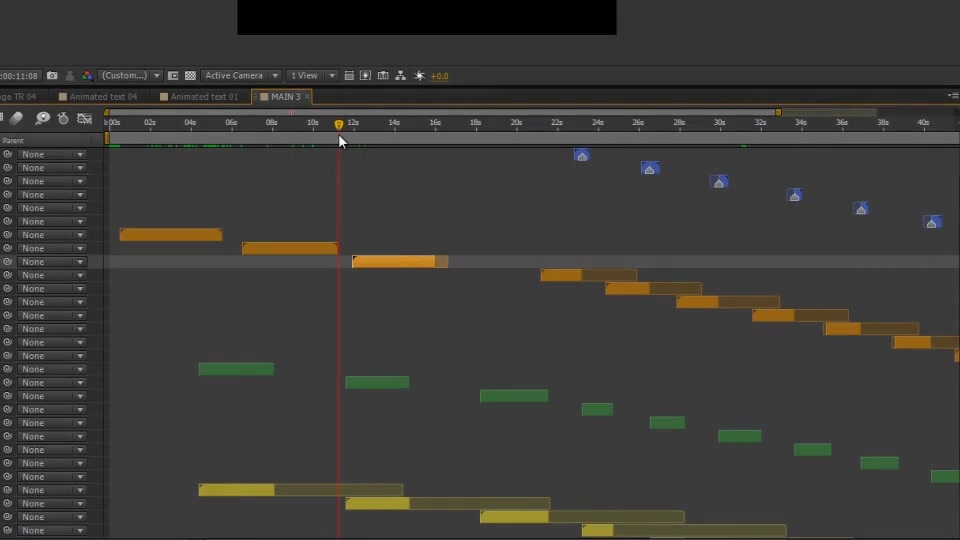The image size is (960, 540).
Task: Open the 1 View layout dropdown
Action: [312, 75]
